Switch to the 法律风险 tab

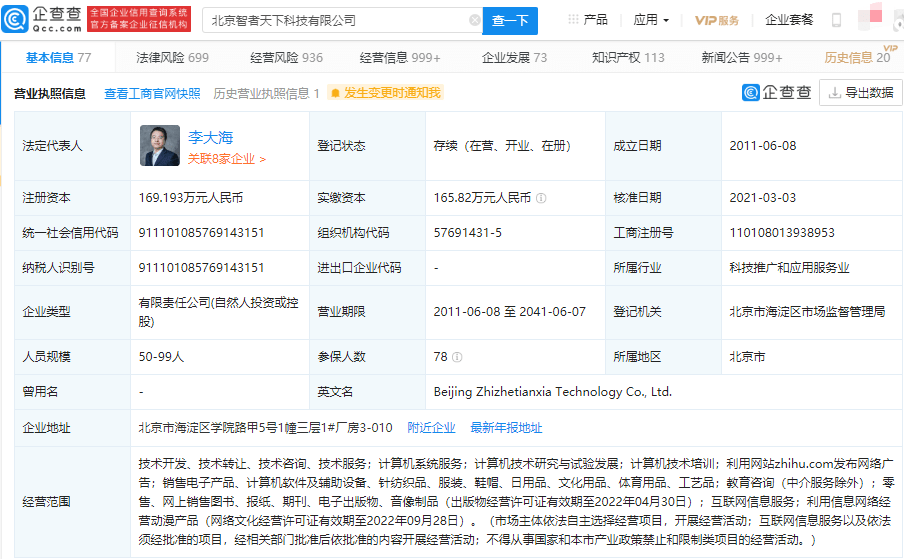coord(172,58)
